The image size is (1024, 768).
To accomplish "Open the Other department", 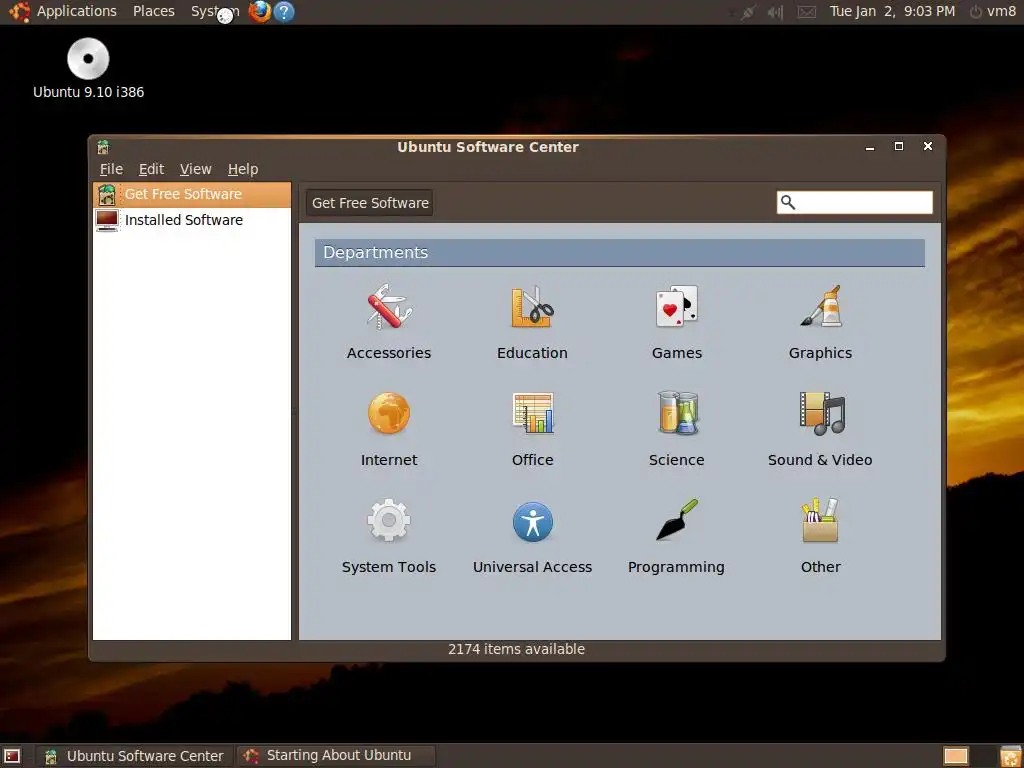I will coord(820,537).
